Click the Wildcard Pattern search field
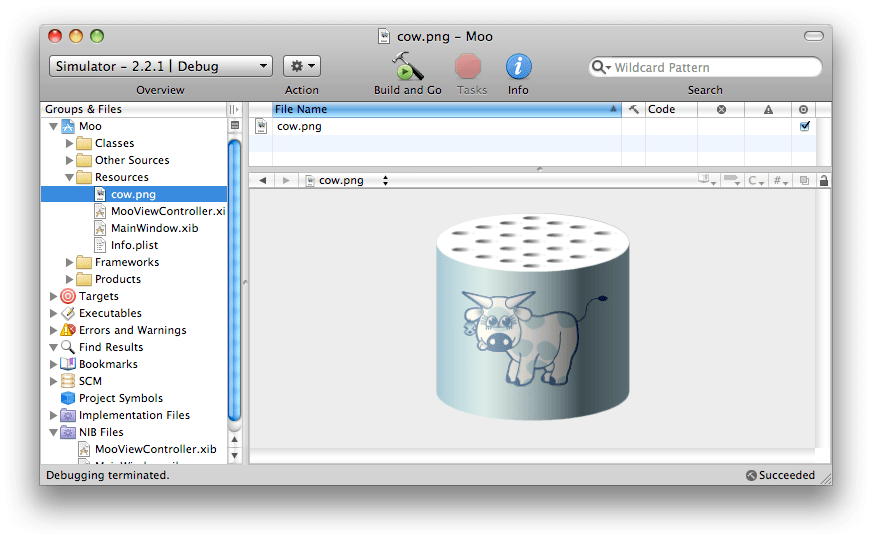 click(712, 67)
